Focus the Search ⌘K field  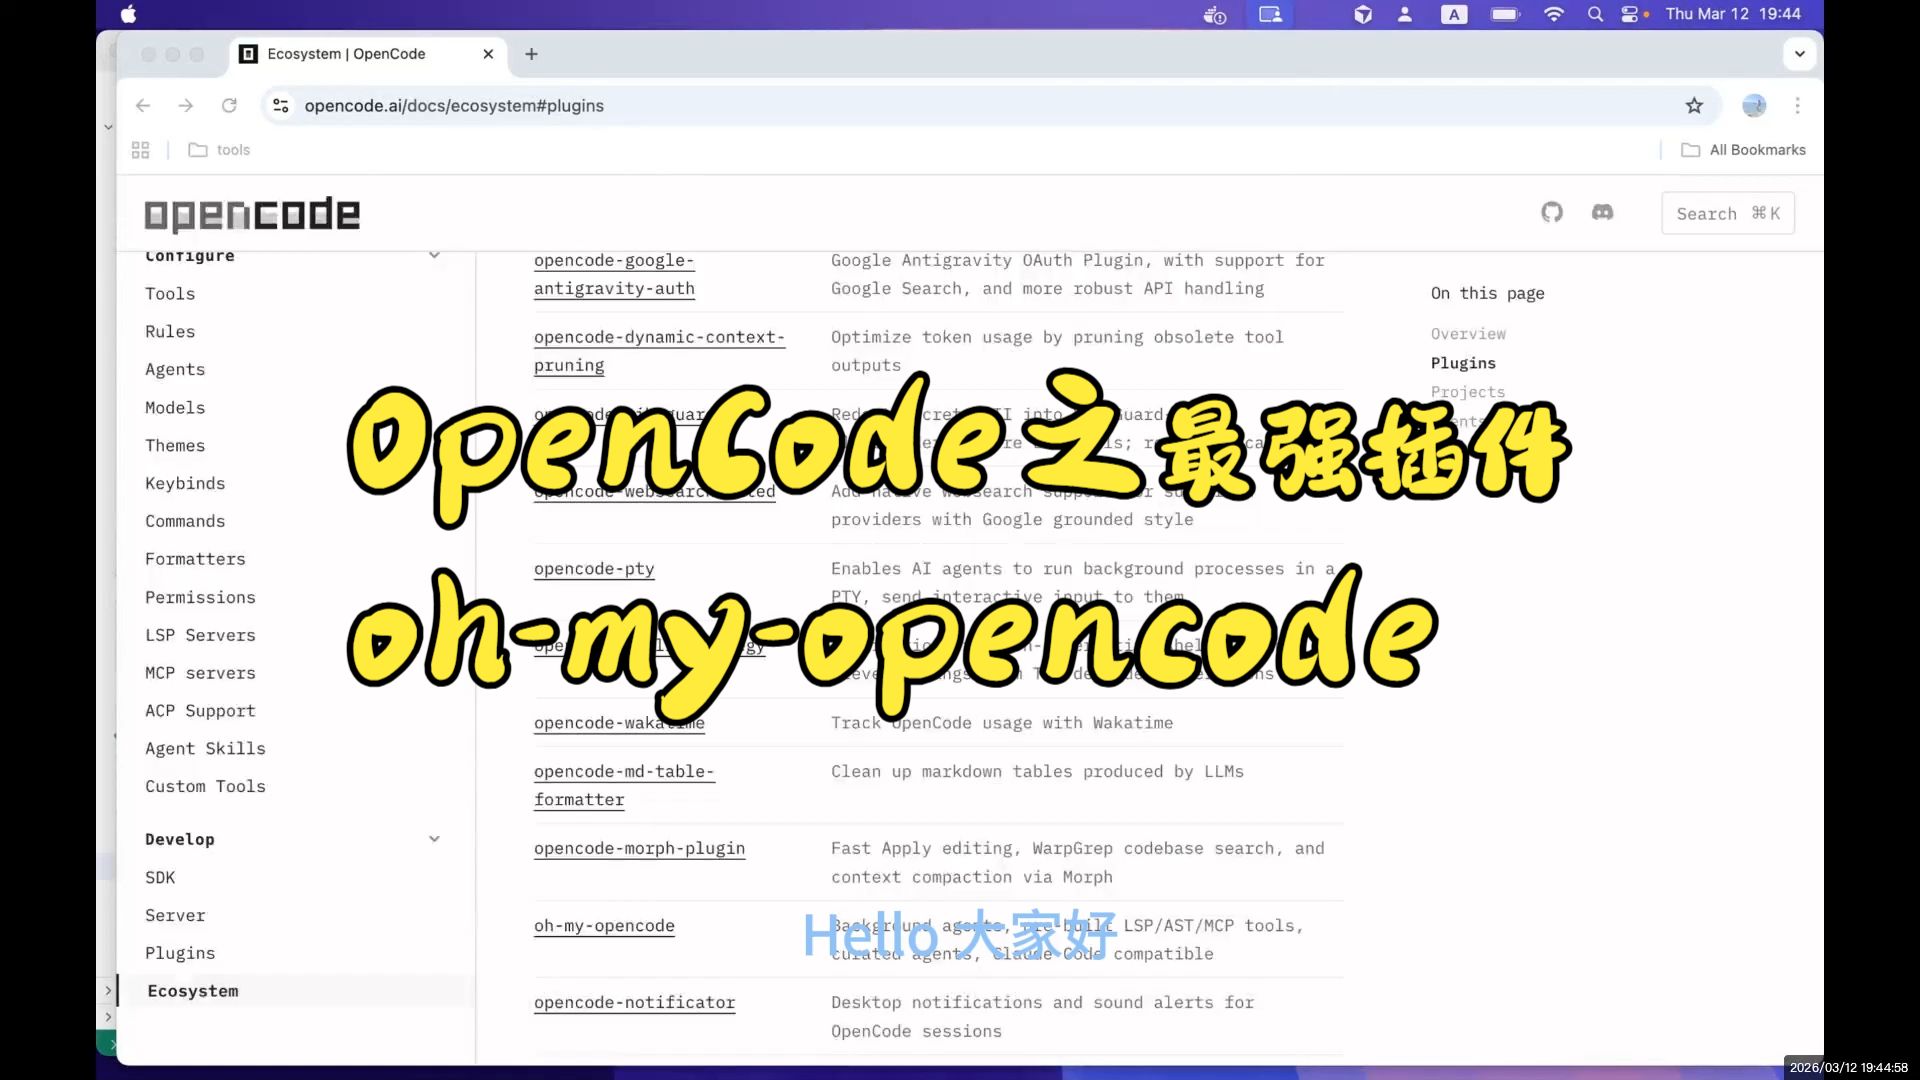(1727, 213)
